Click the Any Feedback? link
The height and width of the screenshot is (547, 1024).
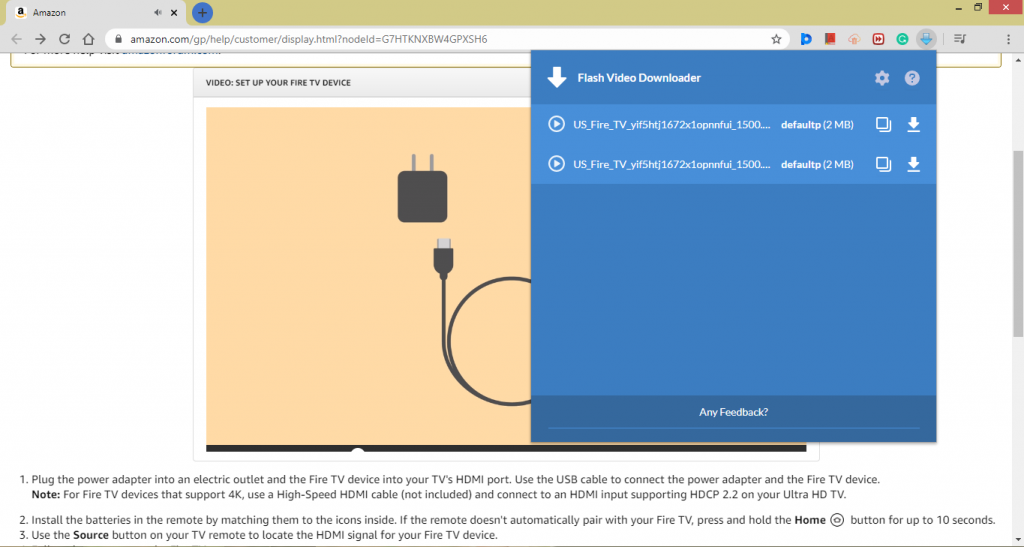(x=733, y=412)
